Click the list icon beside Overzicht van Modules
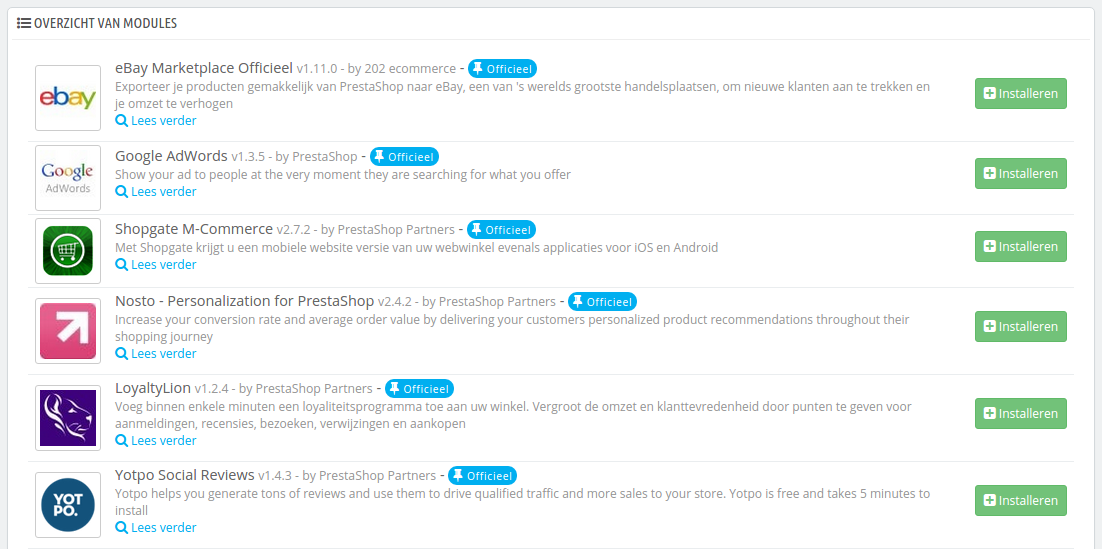 point(23,23)
